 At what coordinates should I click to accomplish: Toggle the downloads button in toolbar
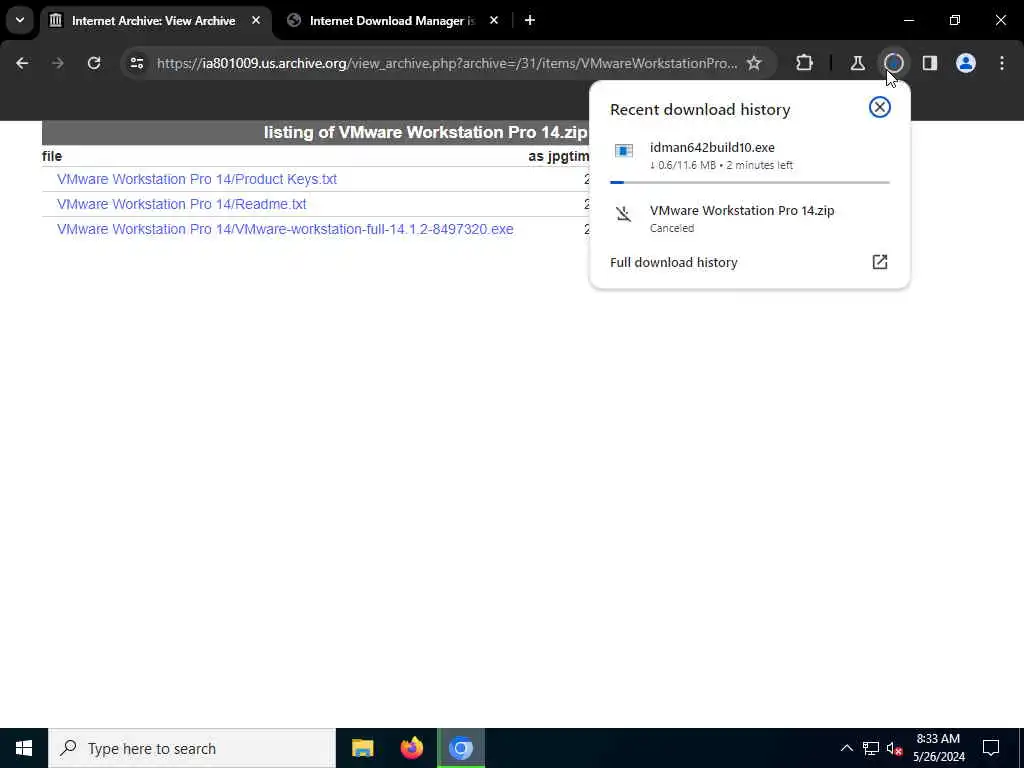tap(894, 63)
